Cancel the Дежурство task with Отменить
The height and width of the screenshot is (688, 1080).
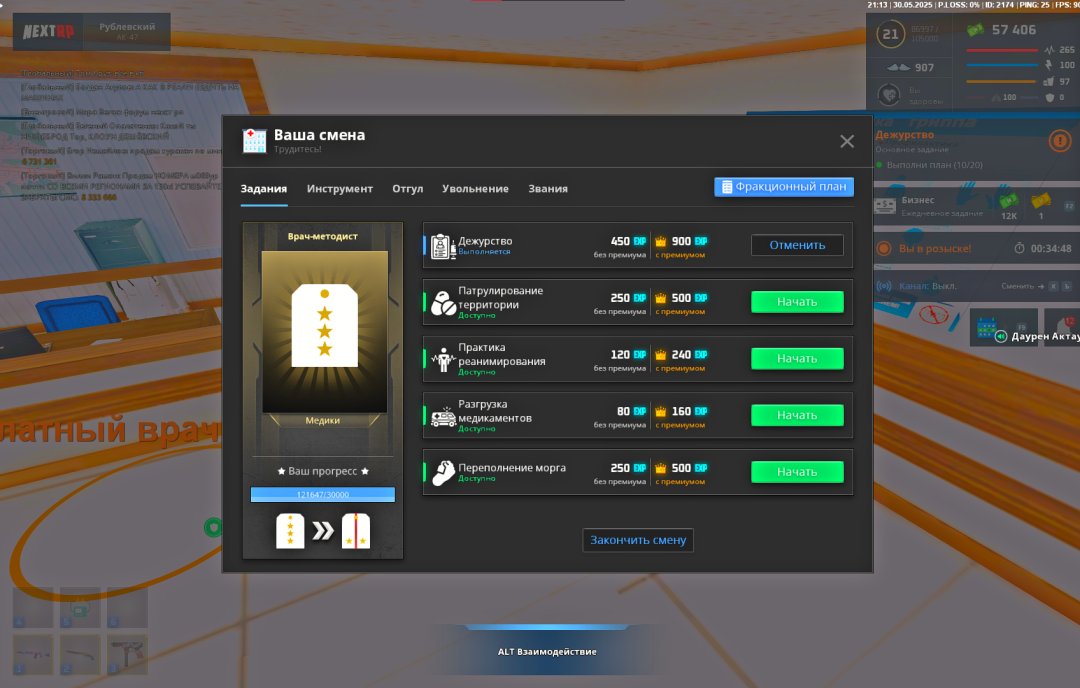coord(797,245)
